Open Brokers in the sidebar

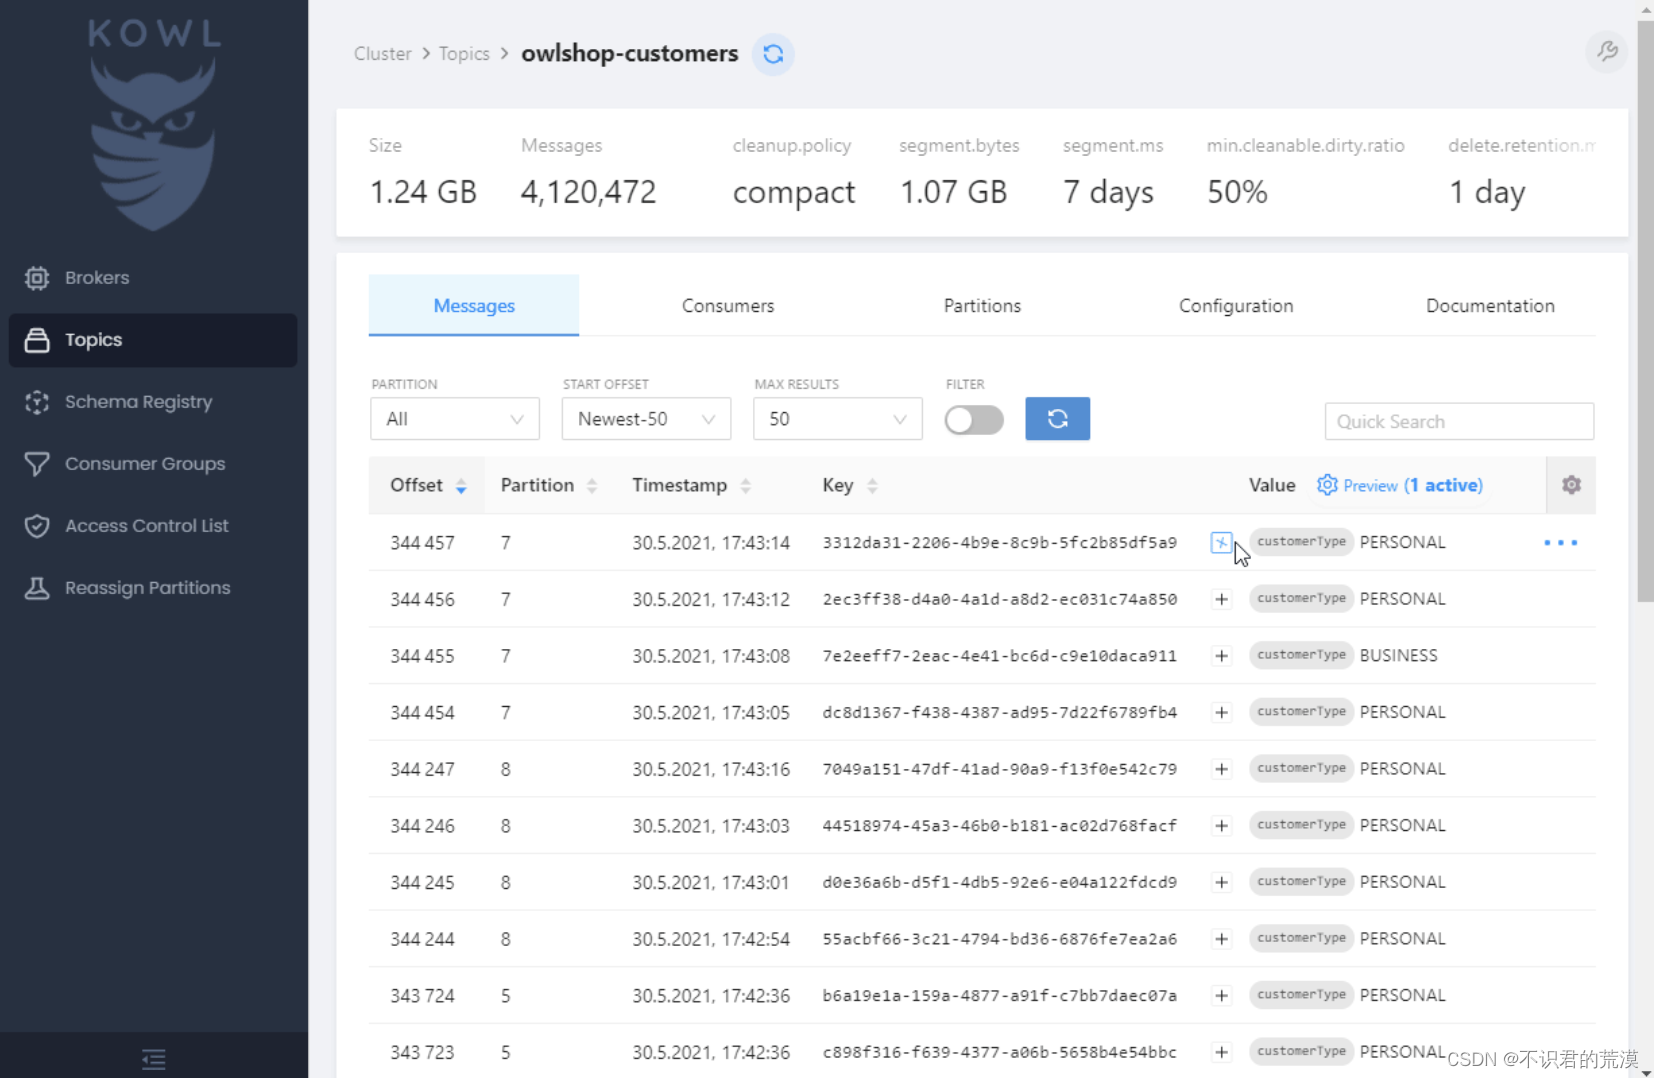pos(97,278)
